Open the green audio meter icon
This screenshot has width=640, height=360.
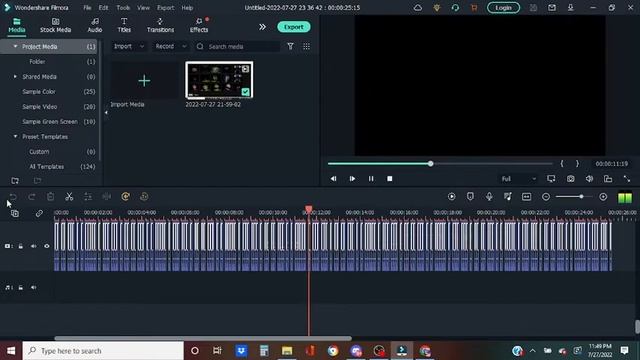point(625,198)
